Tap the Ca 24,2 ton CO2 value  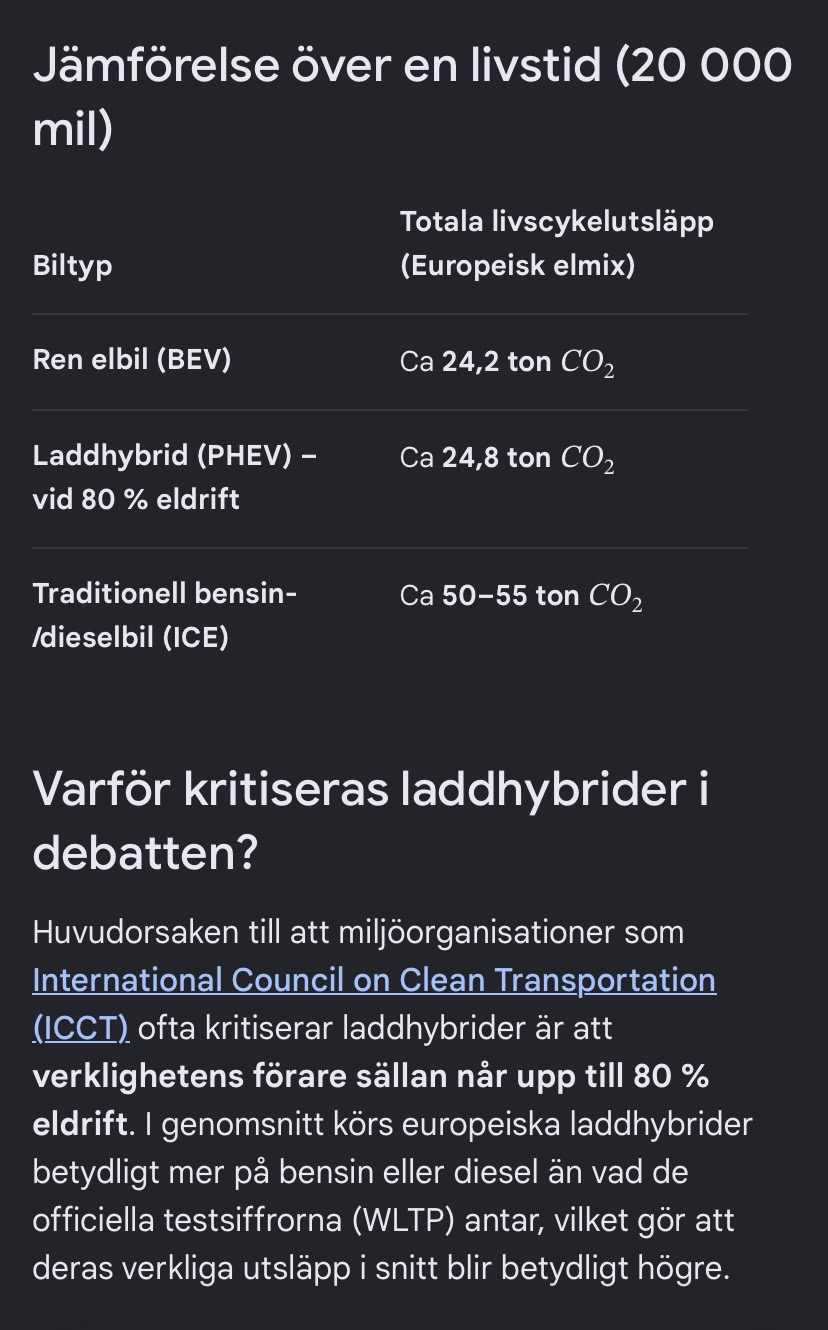coord(507,362)
